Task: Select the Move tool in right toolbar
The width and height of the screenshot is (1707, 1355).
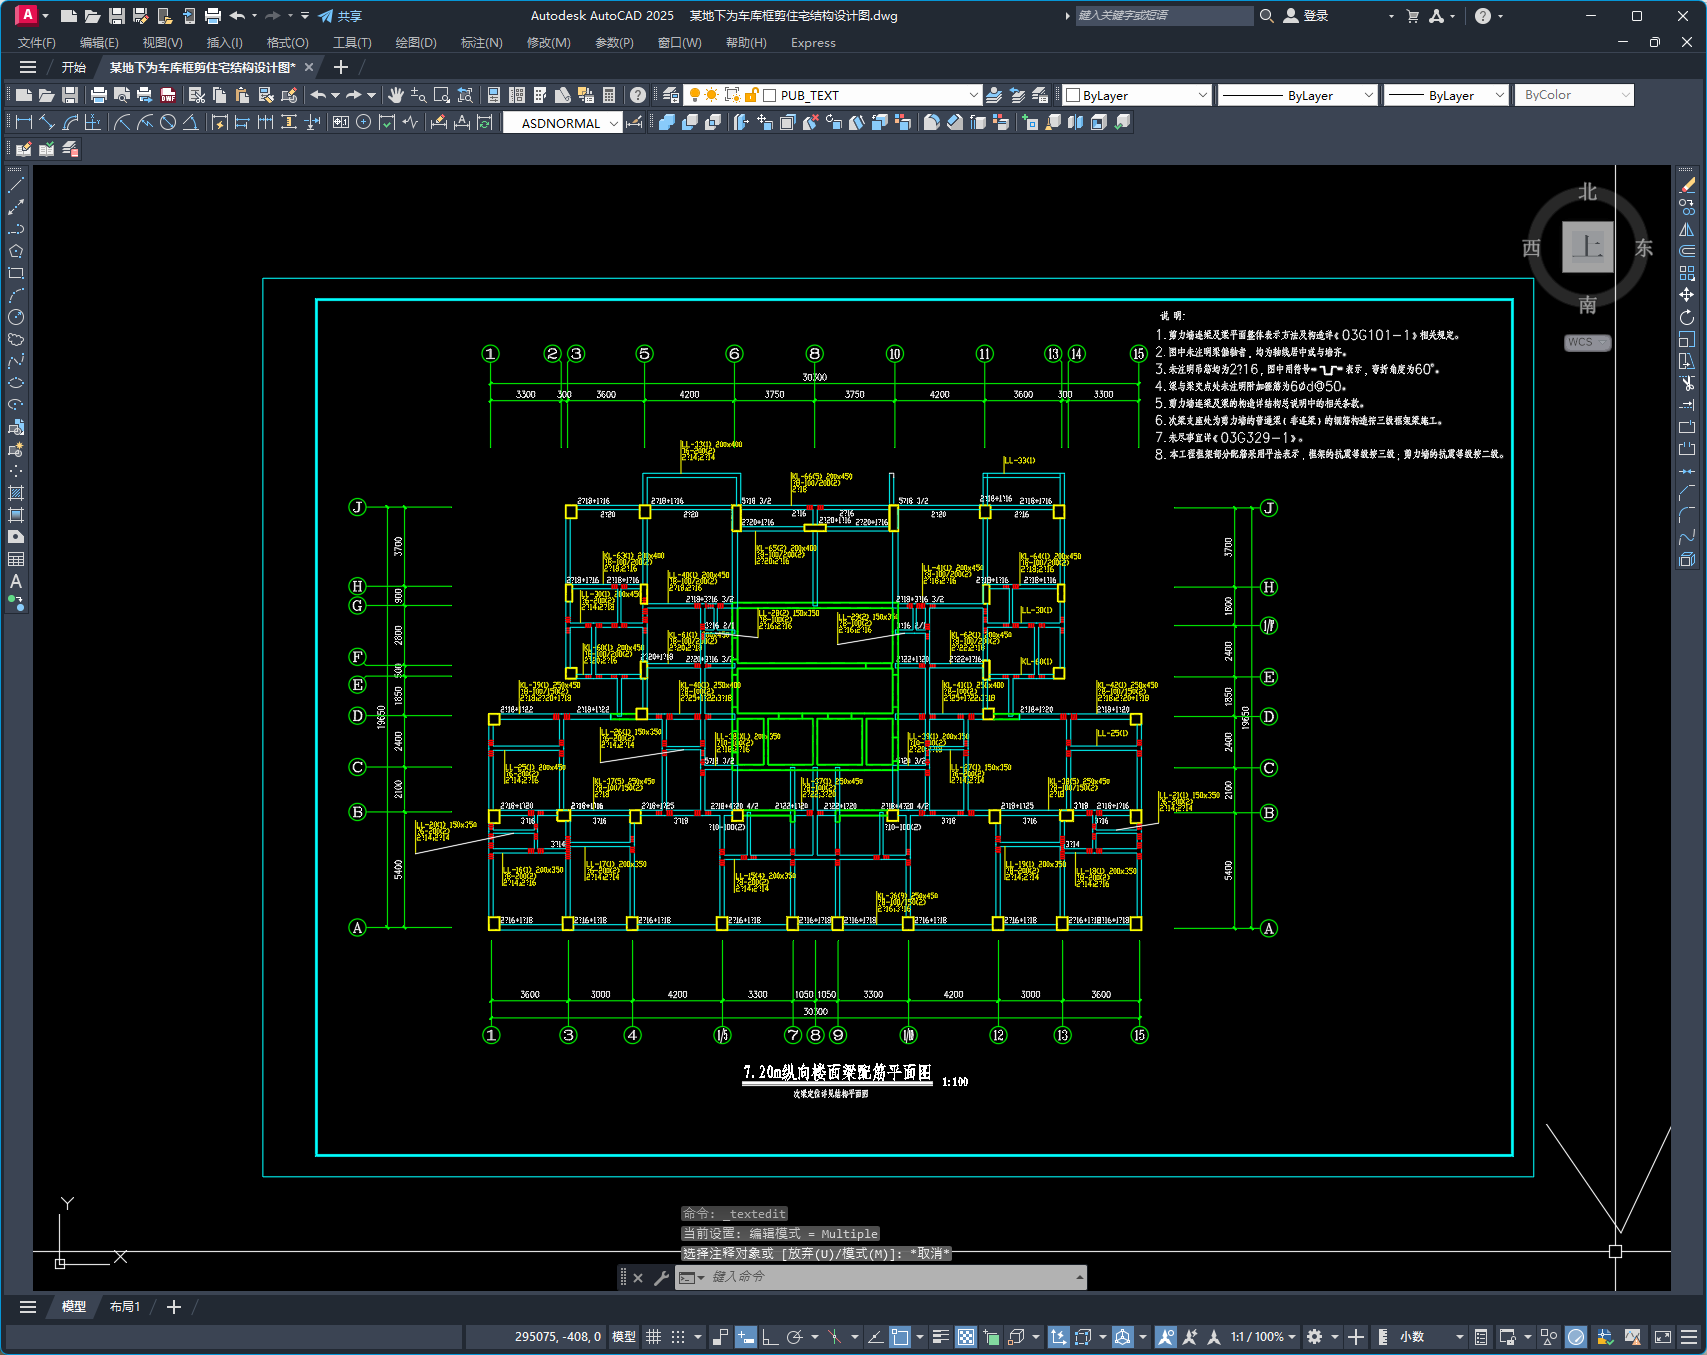Action: (1687, 295)
